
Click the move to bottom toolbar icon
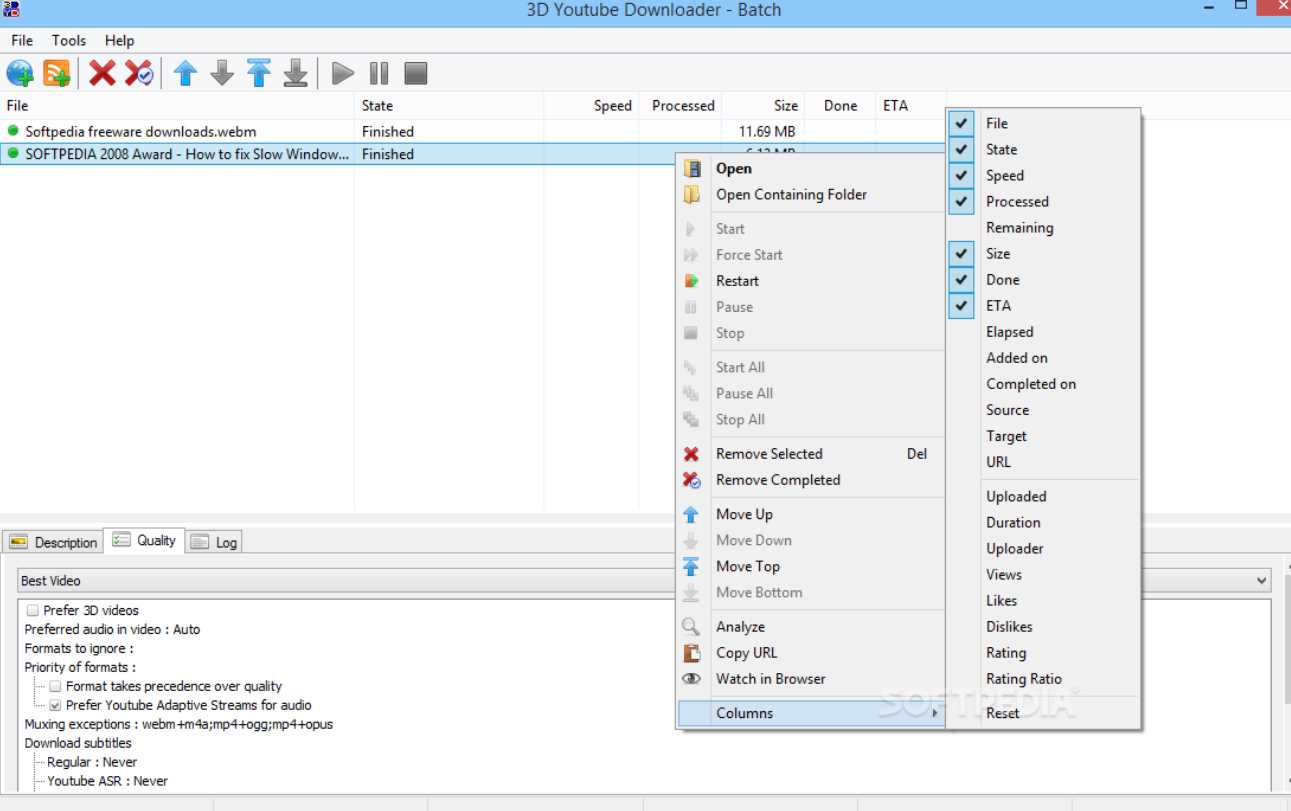tap(295, 73)
